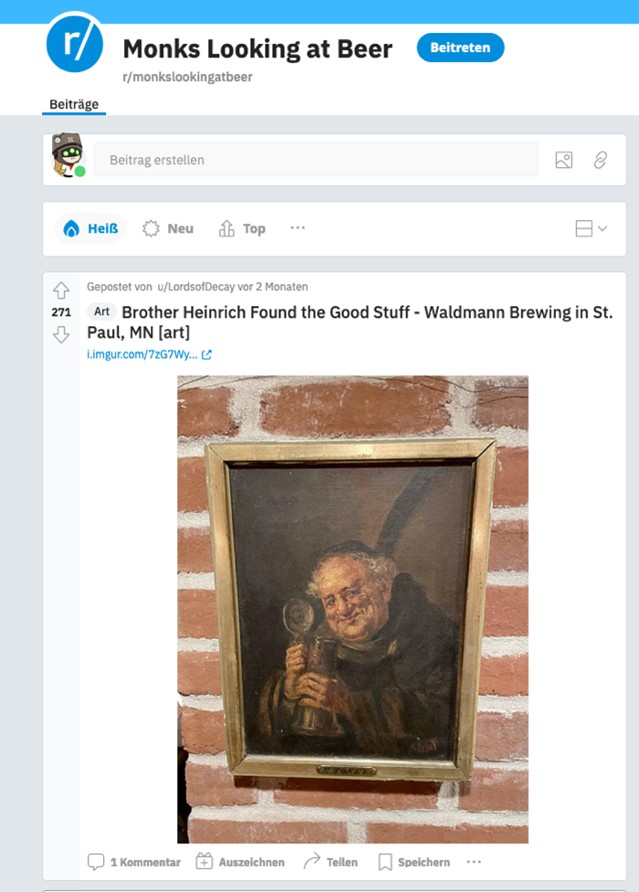Upvote the Brother Heinrich post
This screenshot has height=892, width=639.
(x=61, y=290)
